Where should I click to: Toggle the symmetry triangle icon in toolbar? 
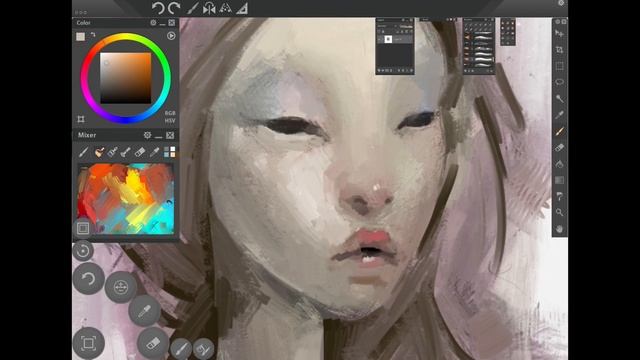(x=225, y=8)
